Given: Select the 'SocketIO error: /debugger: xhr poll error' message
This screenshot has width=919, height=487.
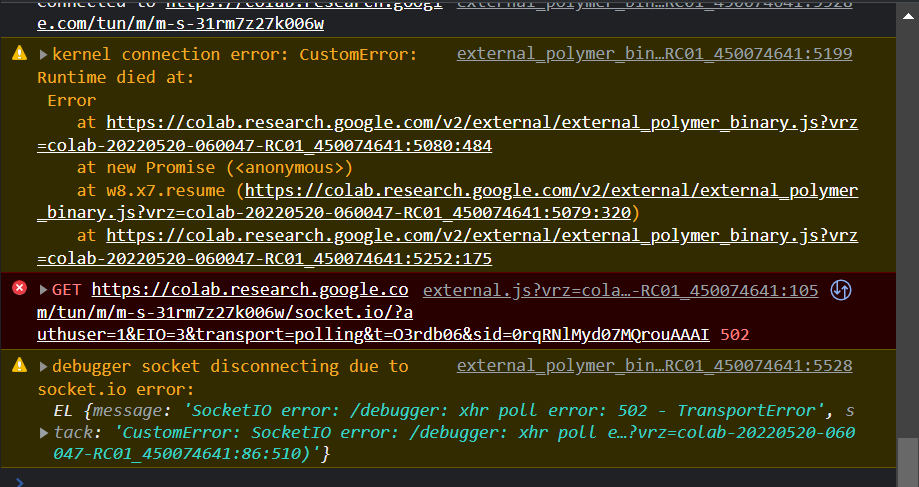Looking at the screenshot, I should [504, 411].
